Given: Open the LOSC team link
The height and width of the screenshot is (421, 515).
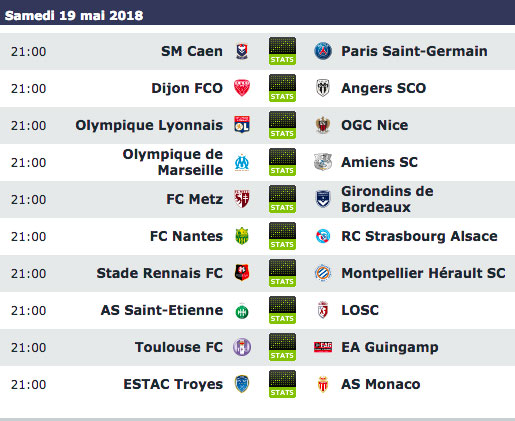Looking at the screenshot, I should pyautogui.click(x=360, y=310).
